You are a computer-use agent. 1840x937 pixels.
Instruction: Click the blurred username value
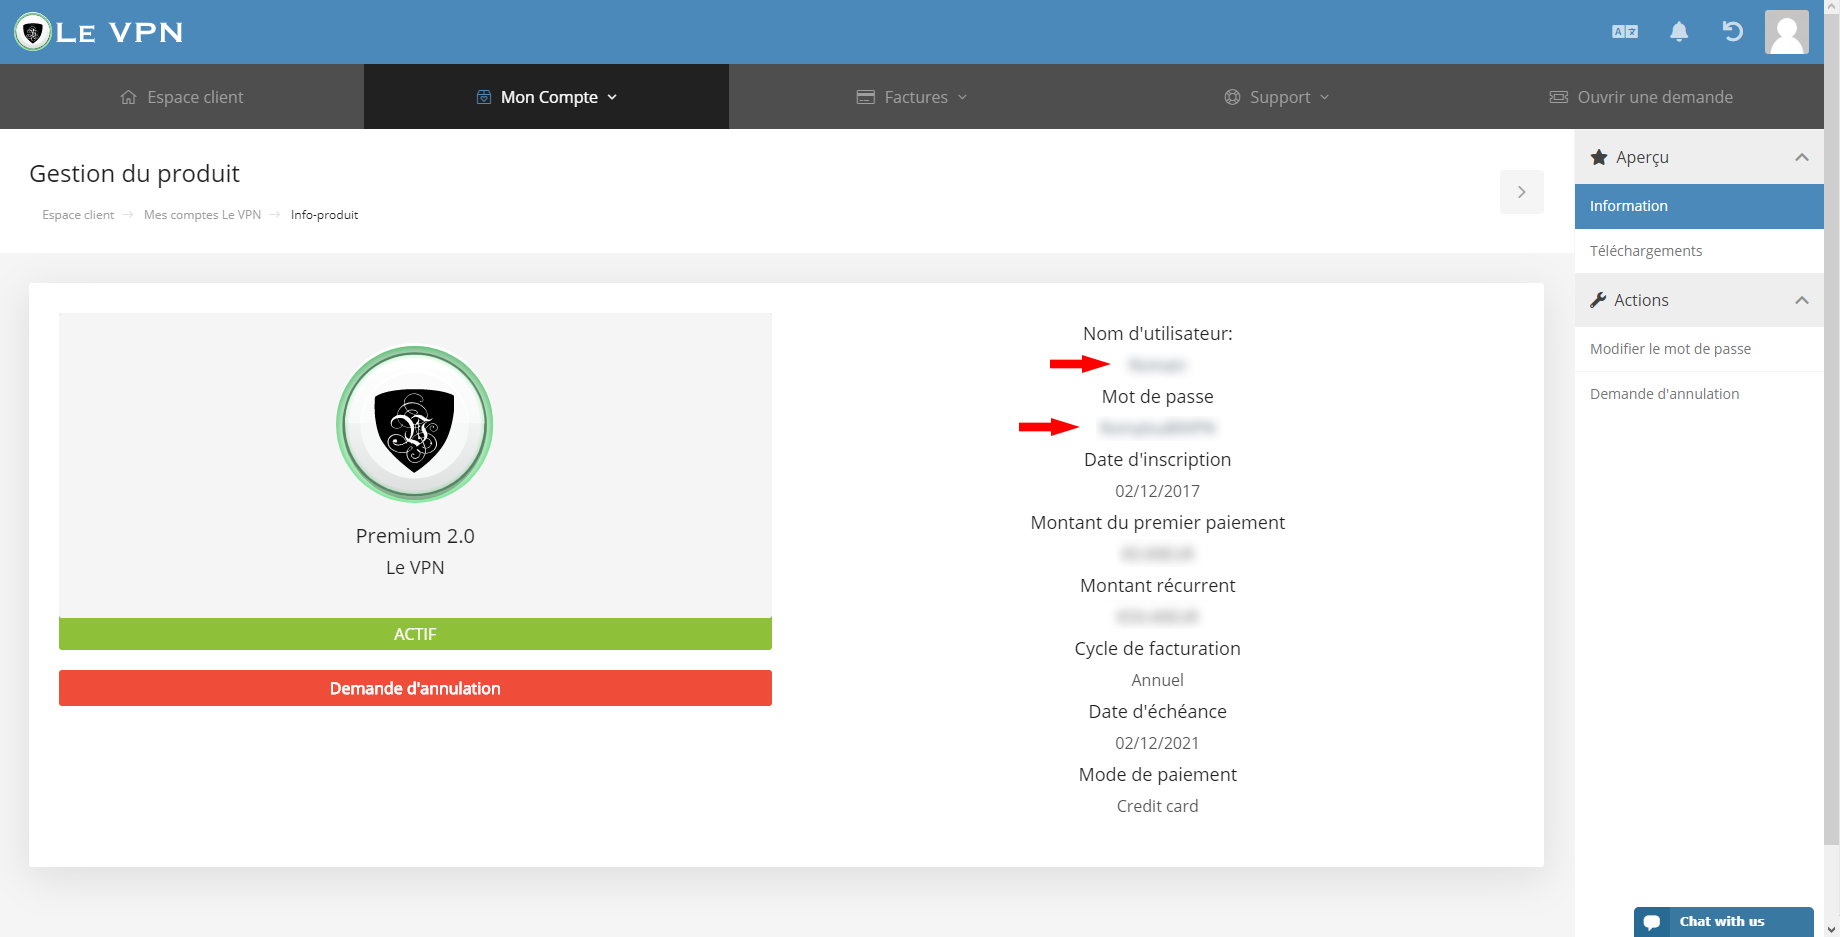coord(1157,365)
